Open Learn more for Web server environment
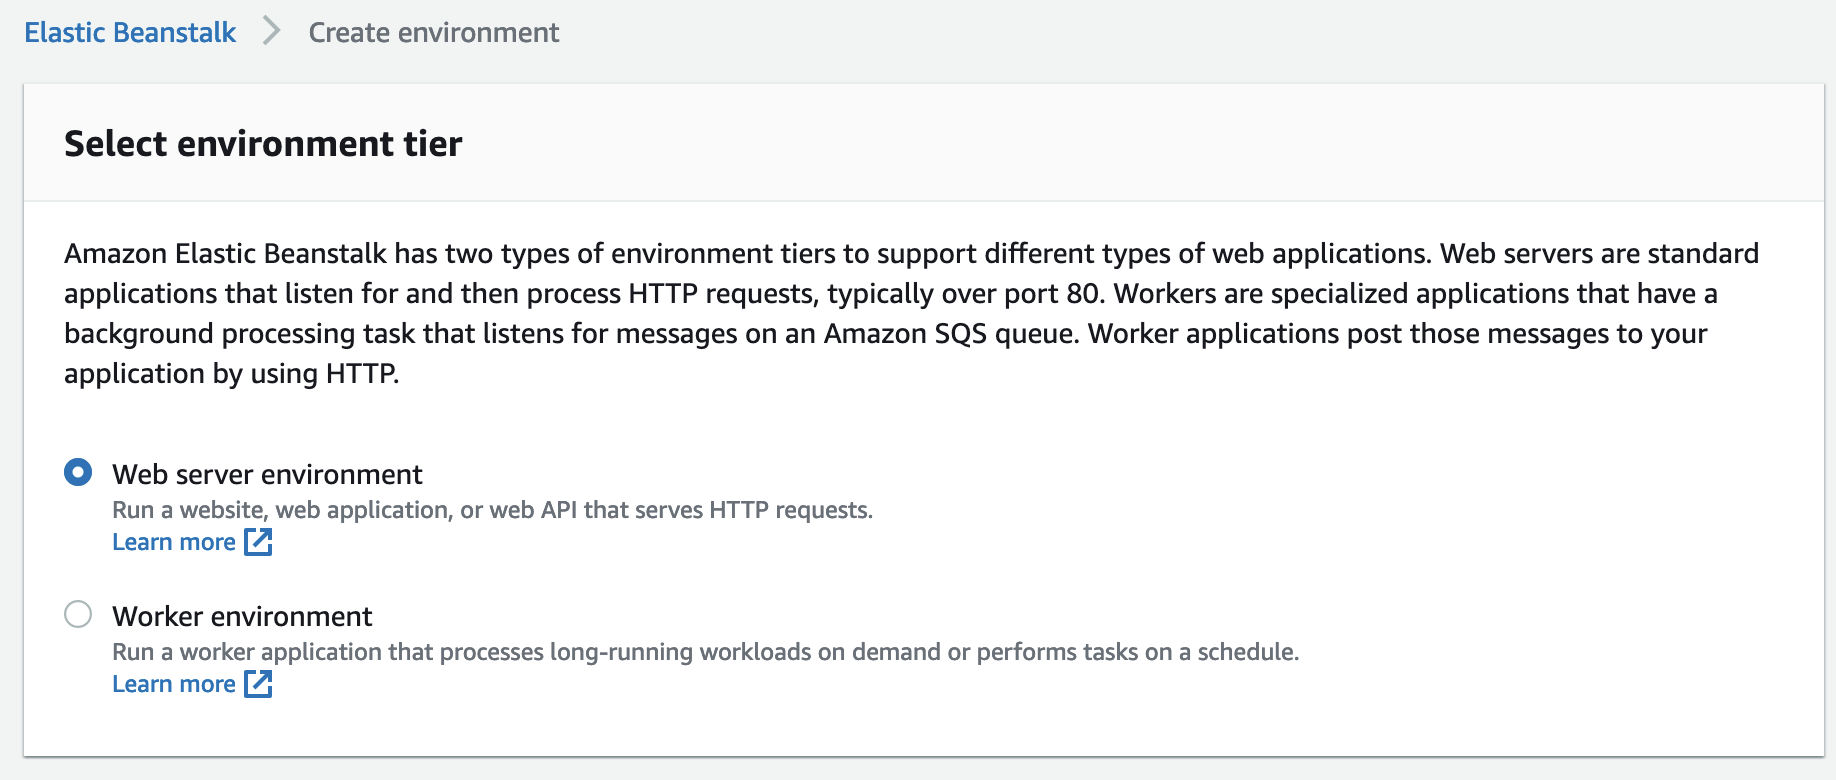 [174, 542]
